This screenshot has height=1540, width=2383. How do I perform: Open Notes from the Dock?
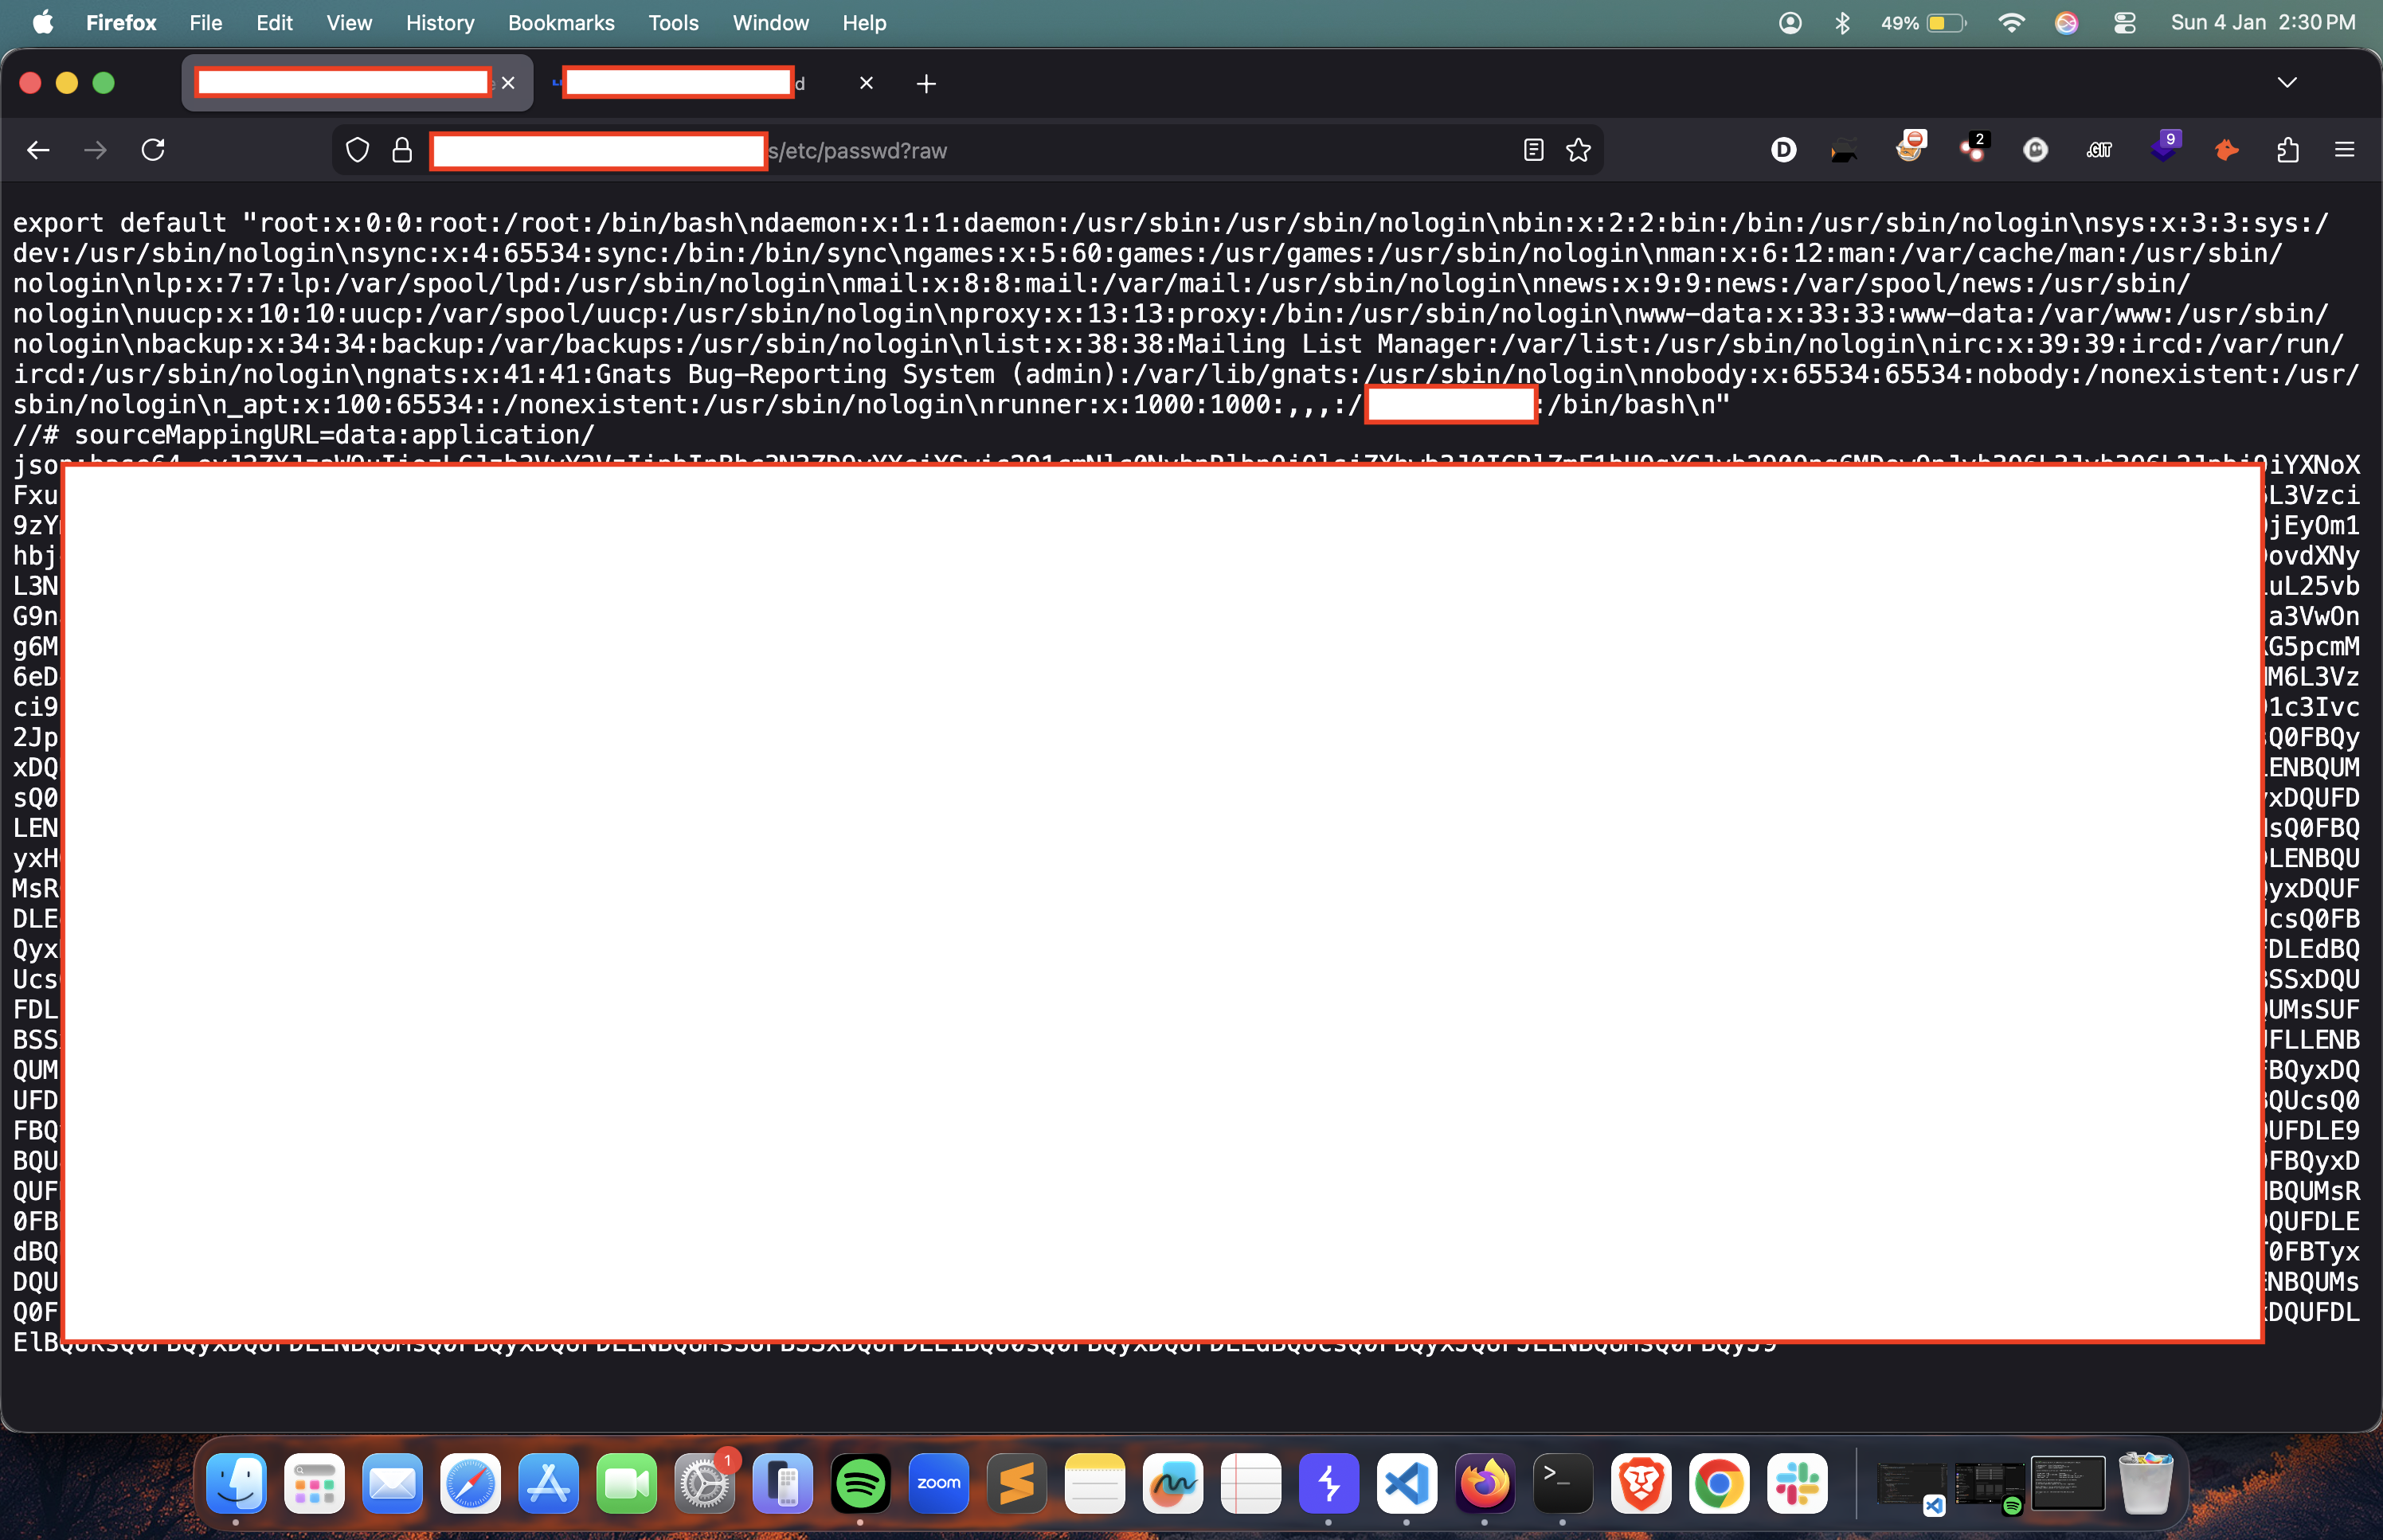pyautogui.click(x=1094, y=1483)
